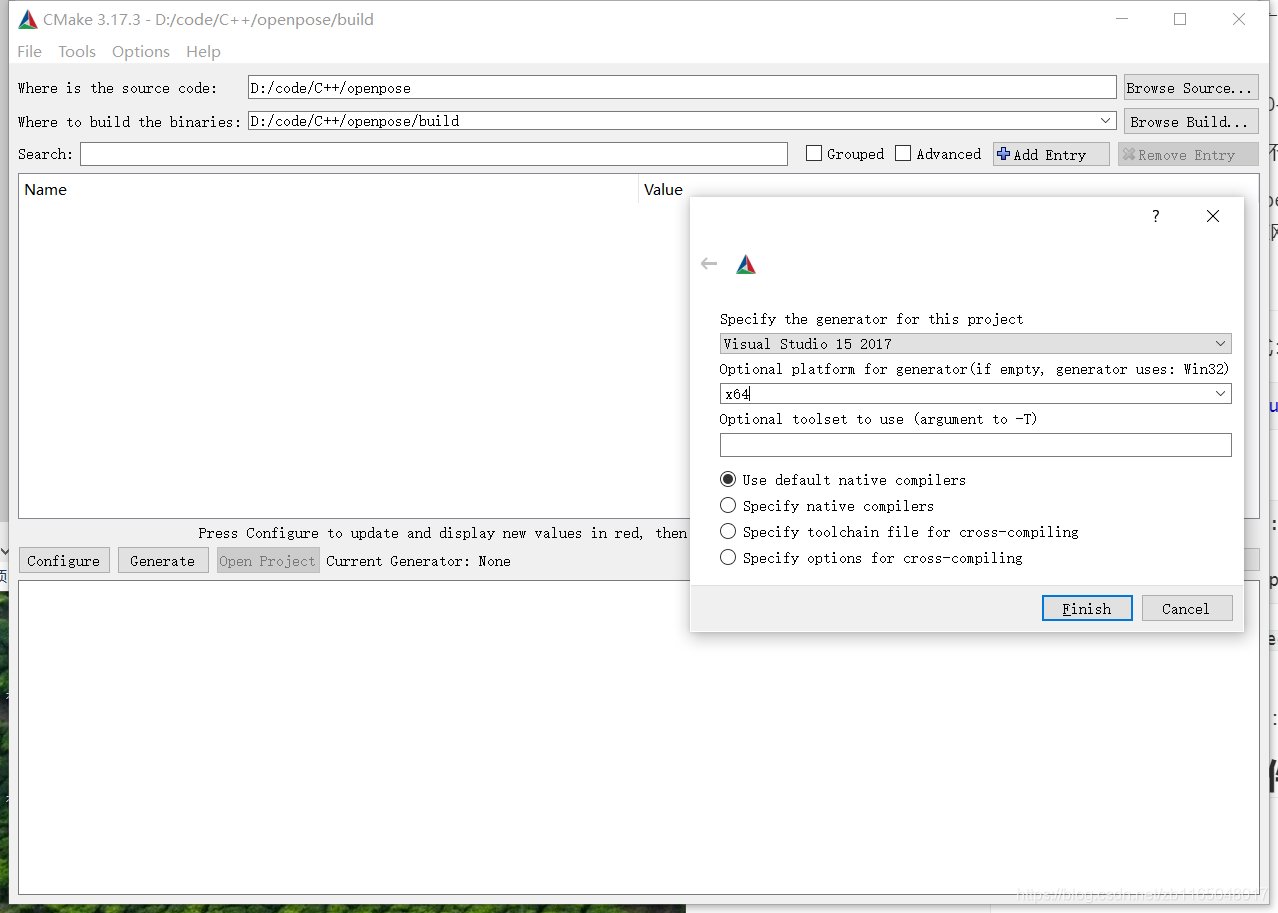Click Browse Build button
The height and width of the screenshot is (913, 1278).
1190,122
